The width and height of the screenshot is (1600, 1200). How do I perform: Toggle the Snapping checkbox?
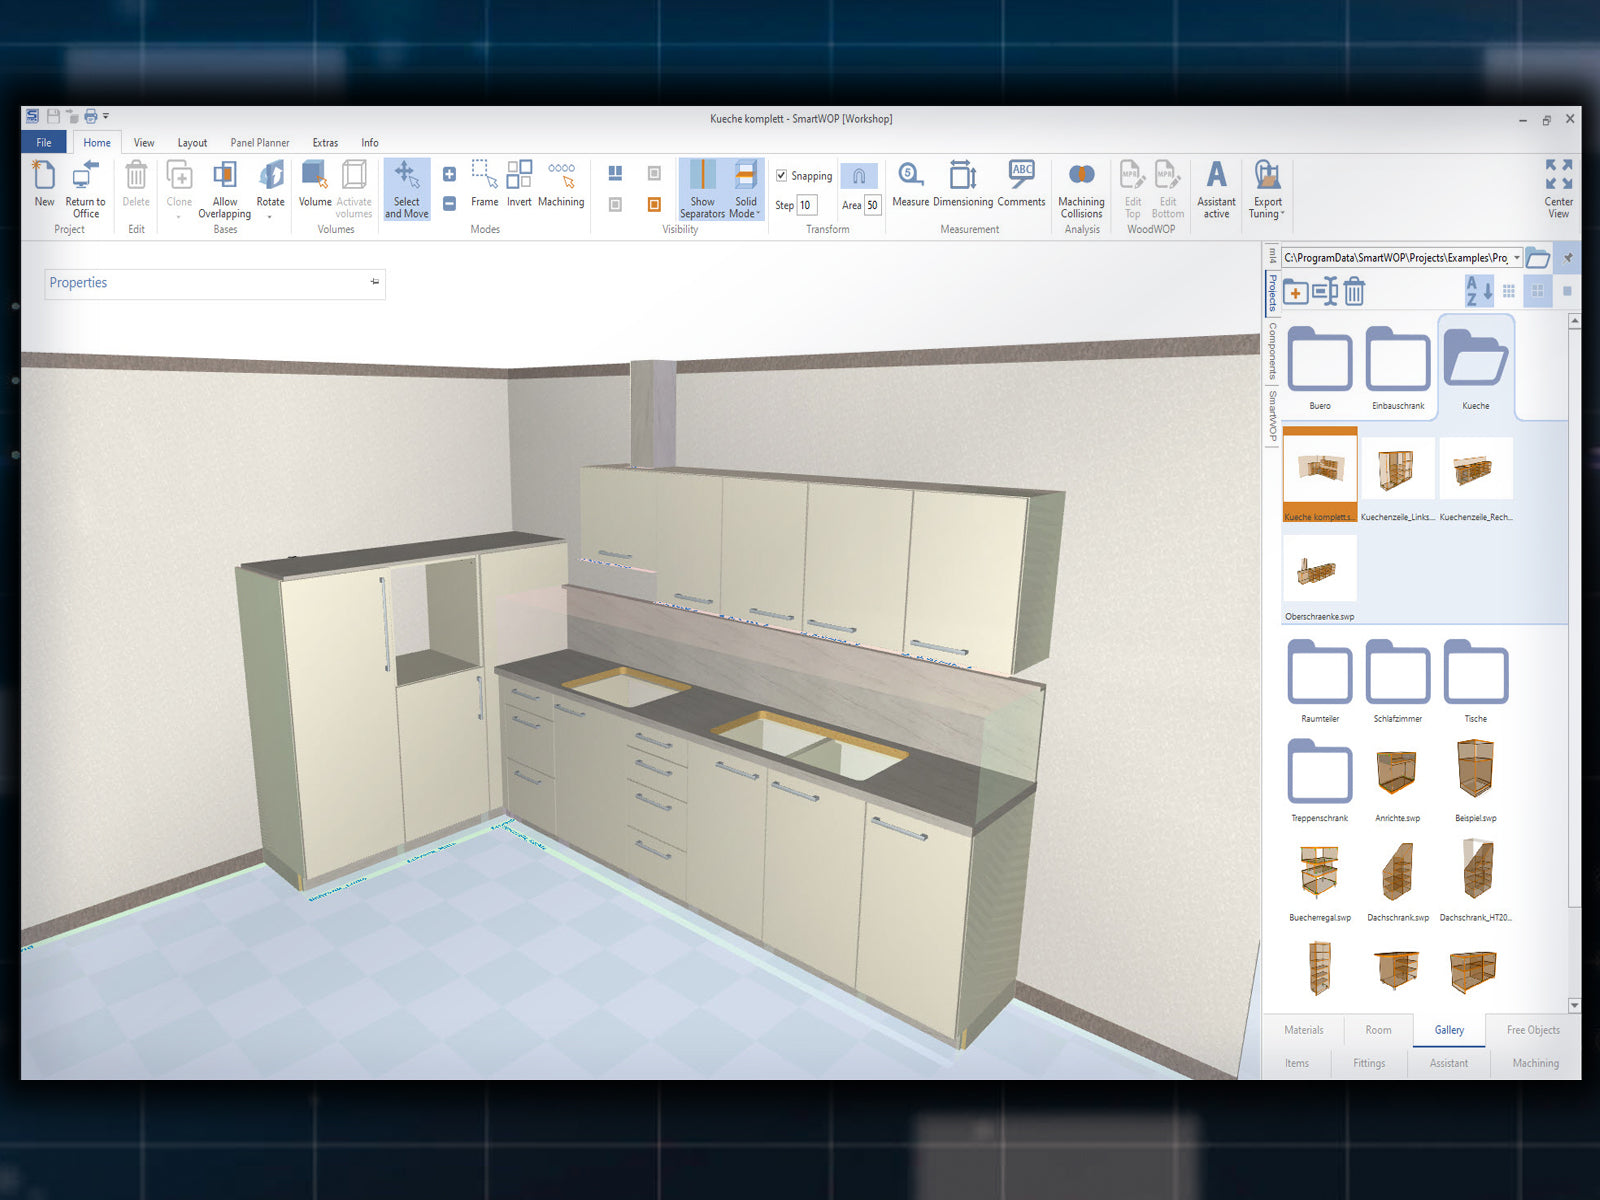tap(782, 175)
